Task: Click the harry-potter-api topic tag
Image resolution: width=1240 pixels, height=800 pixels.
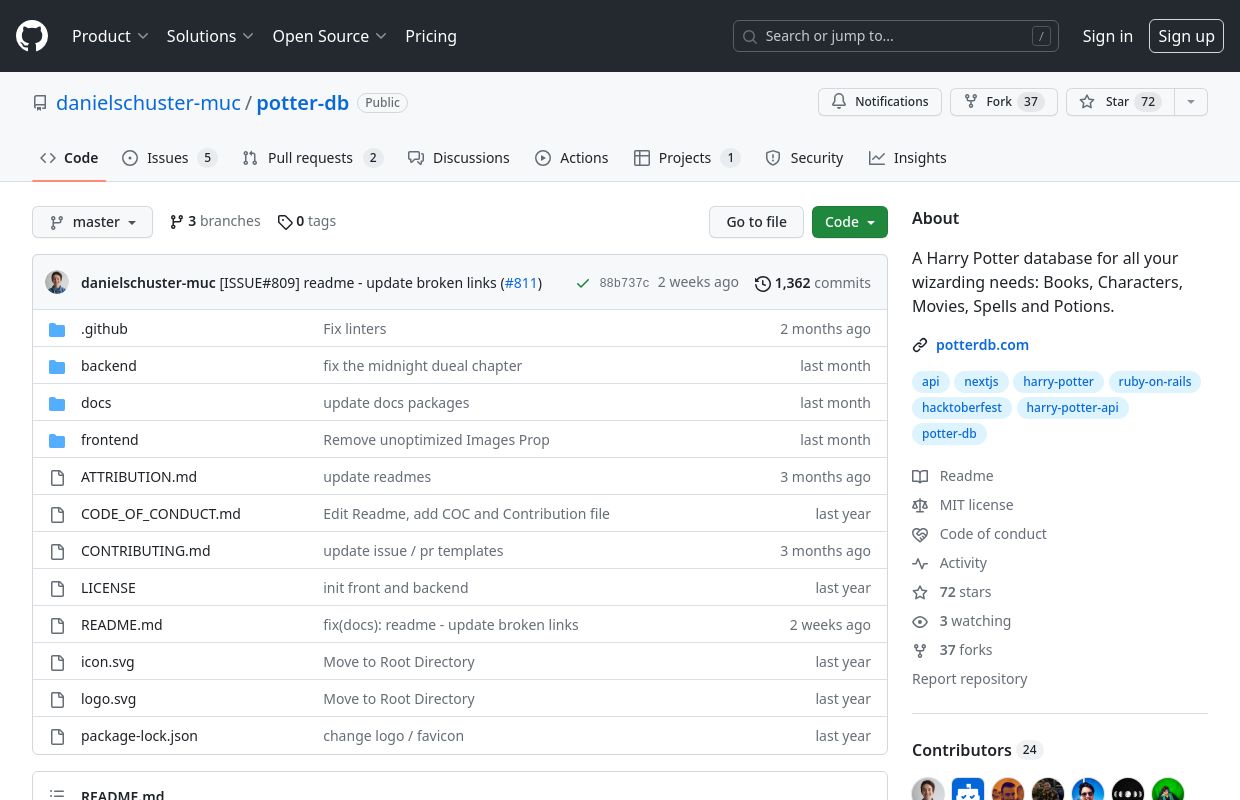Action: (x=1072, y=408)
